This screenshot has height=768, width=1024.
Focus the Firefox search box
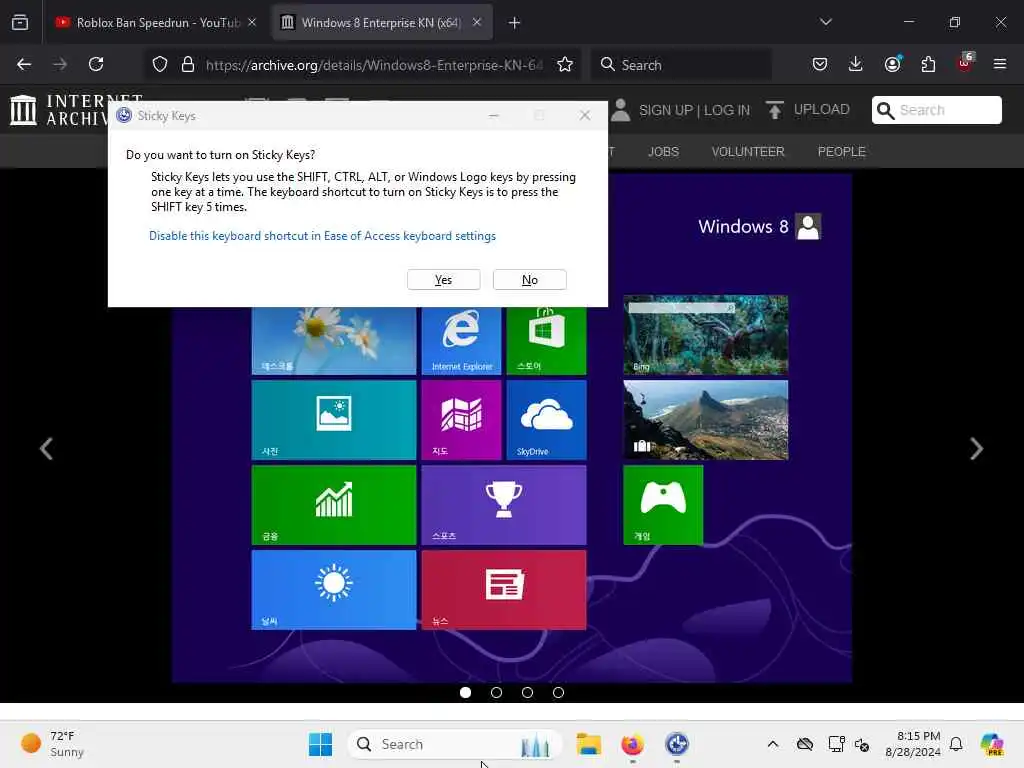[x=681, y=65]
